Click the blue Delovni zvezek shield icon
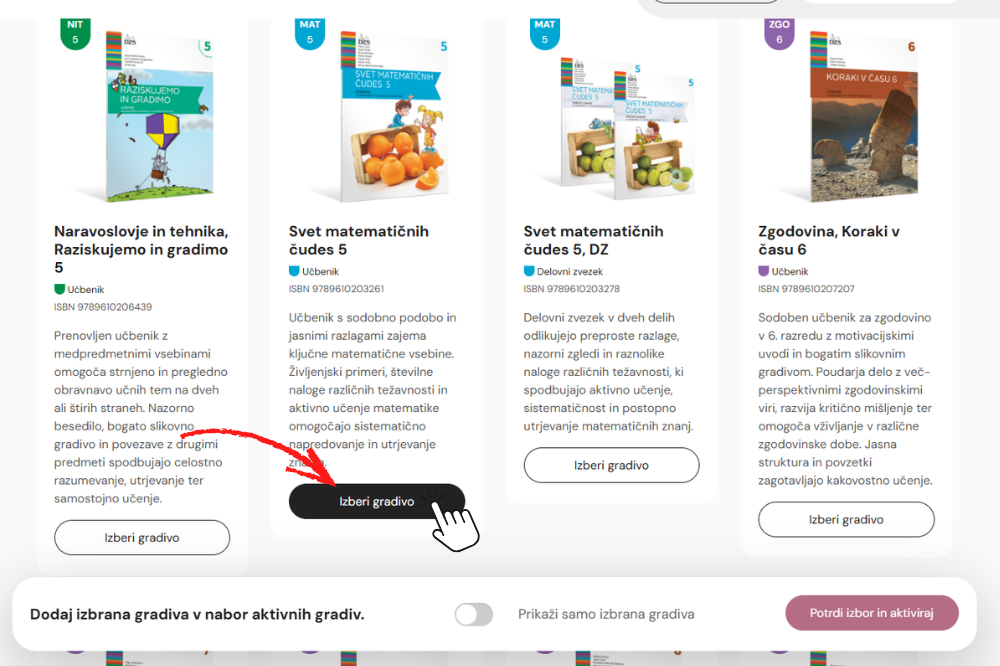This screenshot has height=666, width=1000. (529, 271)
